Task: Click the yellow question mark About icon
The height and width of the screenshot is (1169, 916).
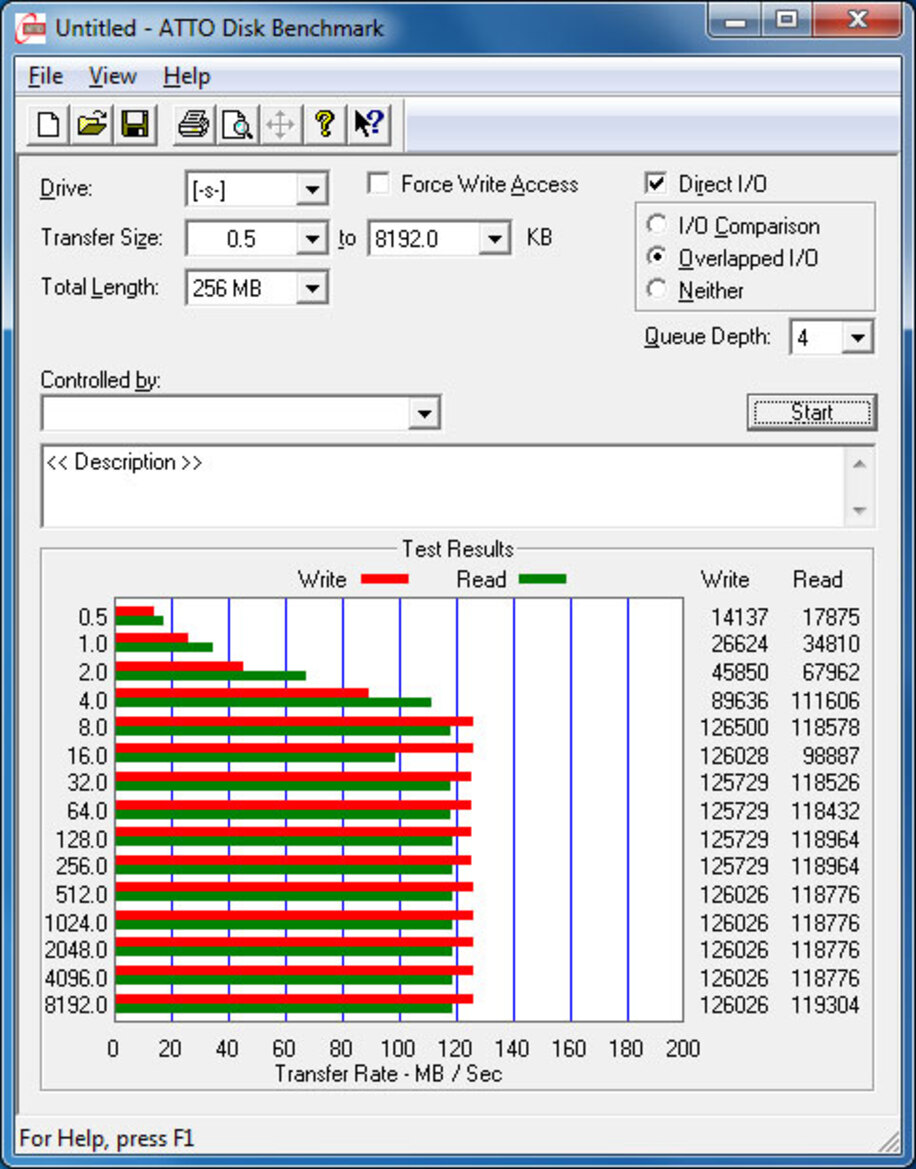Action: click(324, 124)
